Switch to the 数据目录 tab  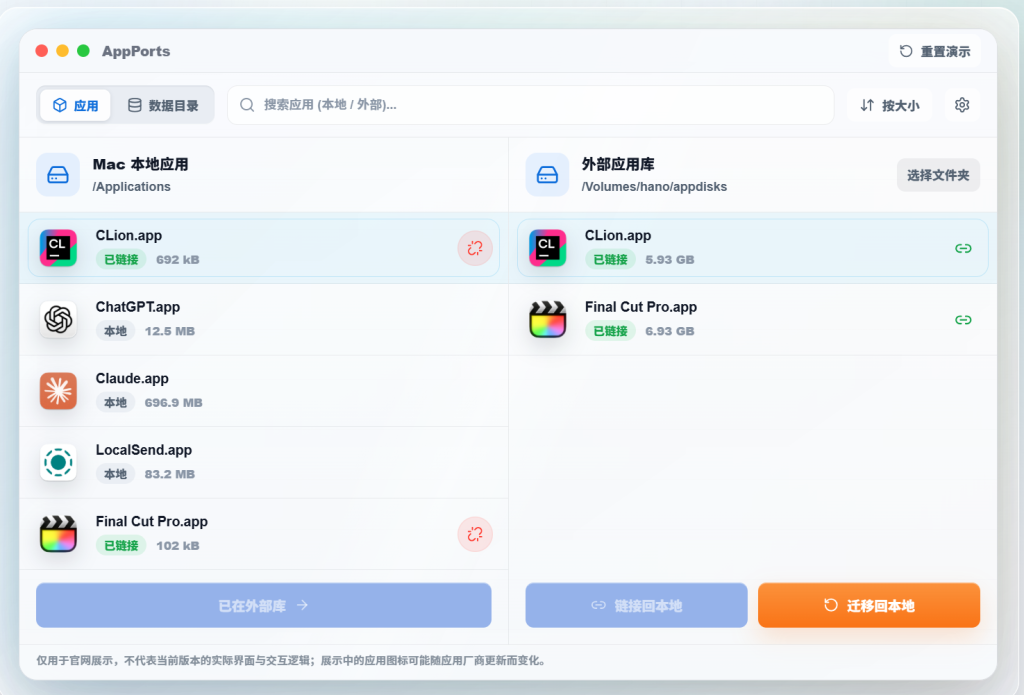pyautogui.click(x=163, y=105)
